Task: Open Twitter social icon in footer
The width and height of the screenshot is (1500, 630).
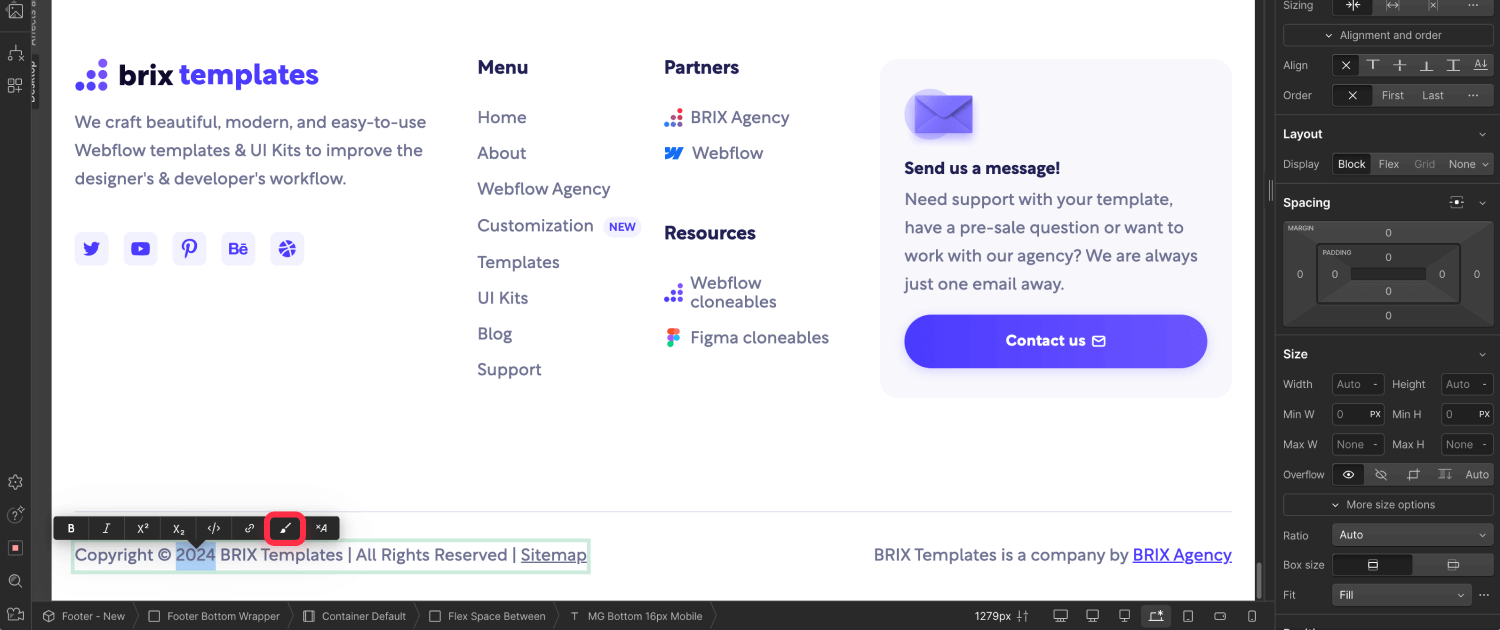Action: 91,249
